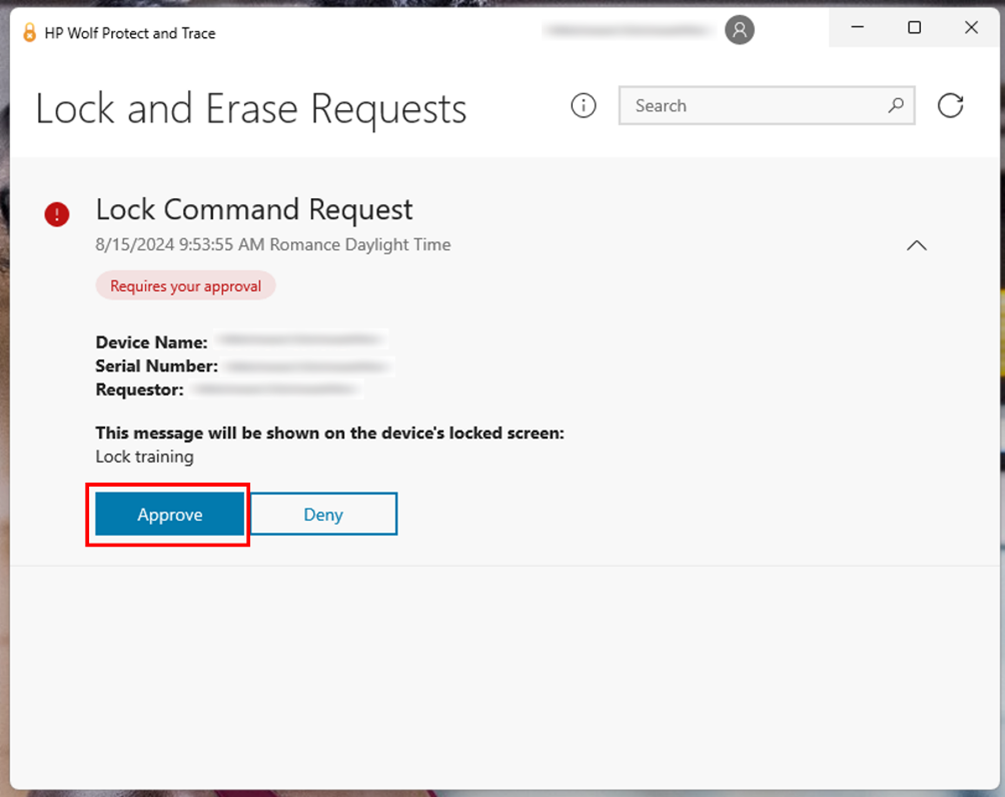Open the user account profile icon
1005x797 pixels.
(x=739, y=30)
